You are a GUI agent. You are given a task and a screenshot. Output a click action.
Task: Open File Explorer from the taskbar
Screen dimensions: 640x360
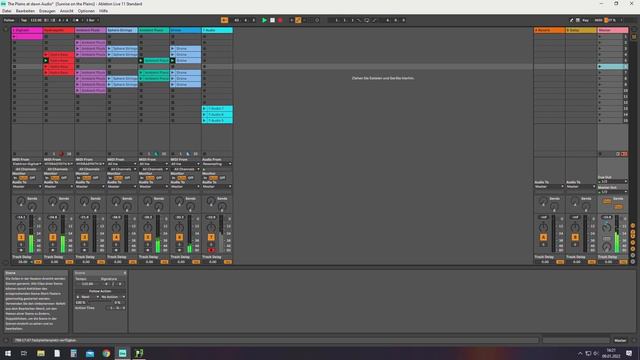41,353
